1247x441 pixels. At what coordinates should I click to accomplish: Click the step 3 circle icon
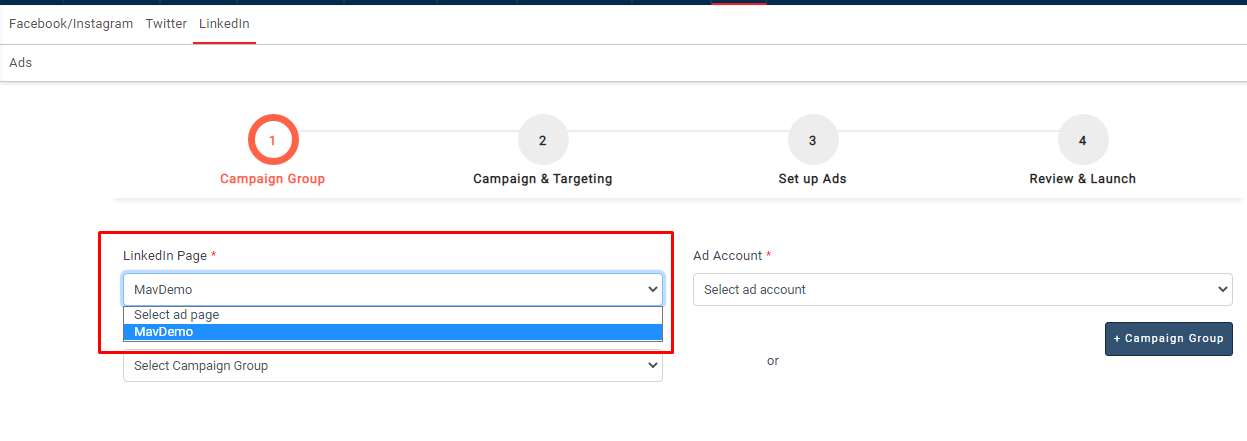(812, 141)
